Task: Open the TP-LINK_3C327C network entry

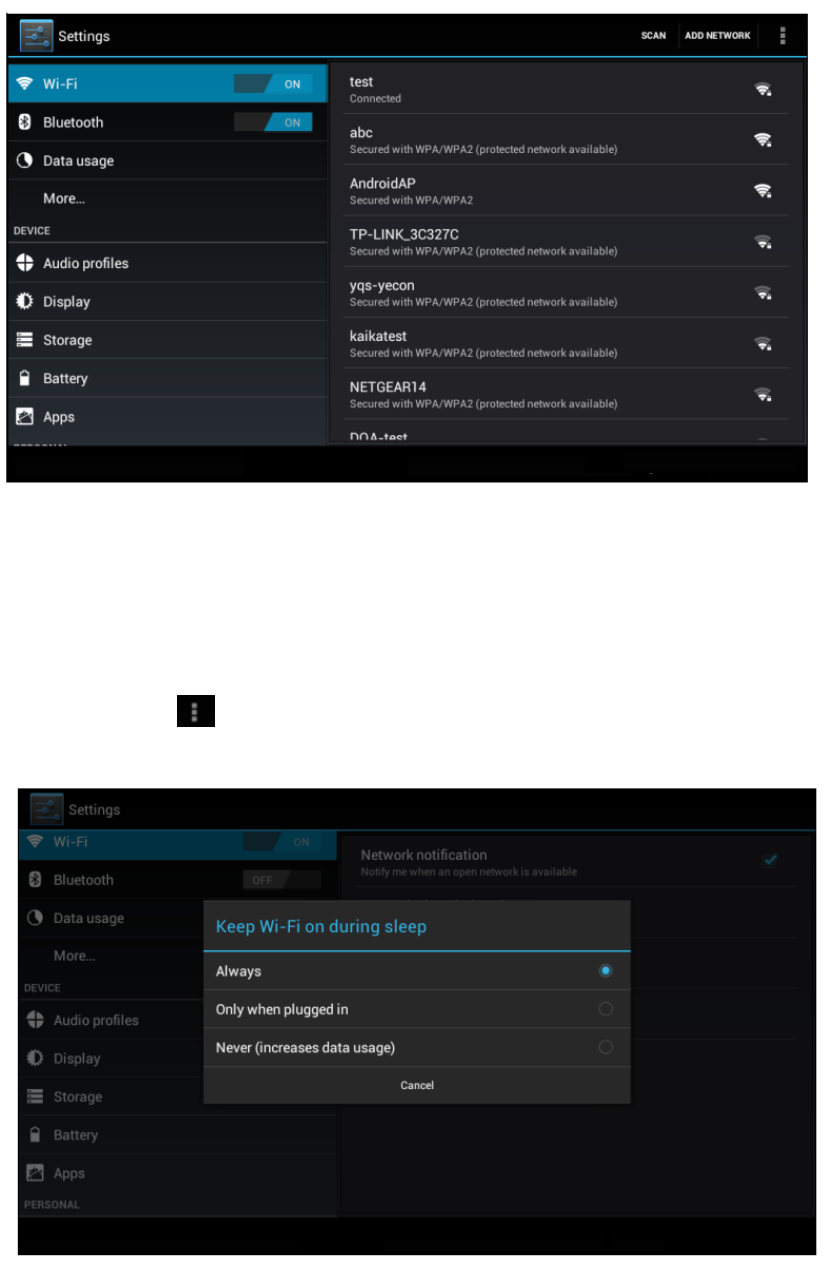Action: [568, 241]
